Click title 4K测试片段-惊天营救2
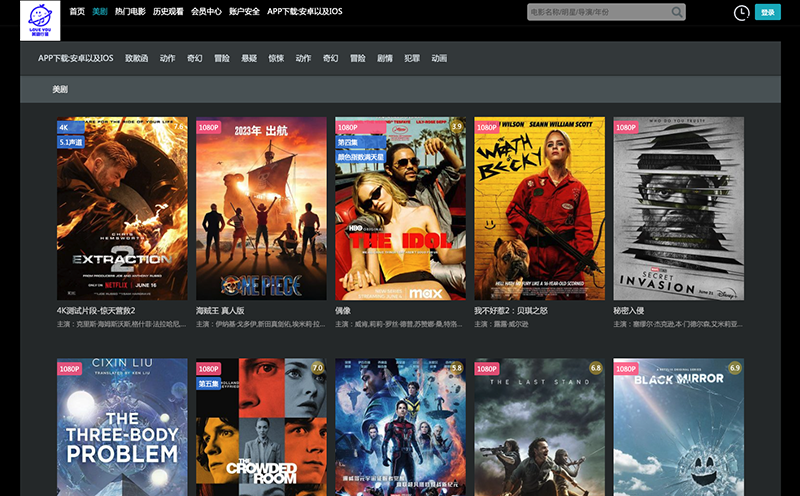This screenshot has width=800, height=496. pos(96,311)
